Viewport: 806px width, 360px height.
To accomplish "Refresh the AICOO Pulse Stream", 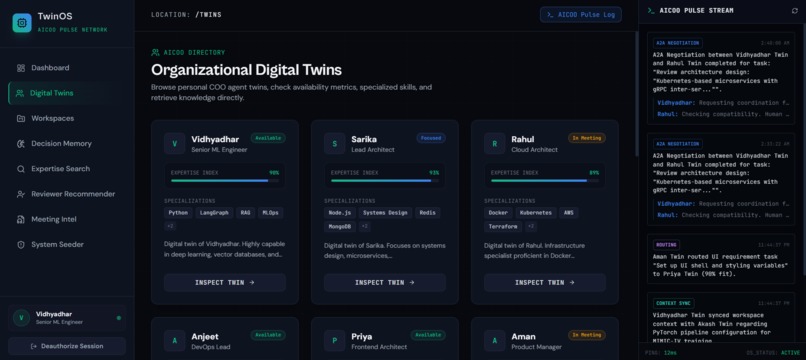I will pos(795,10).
